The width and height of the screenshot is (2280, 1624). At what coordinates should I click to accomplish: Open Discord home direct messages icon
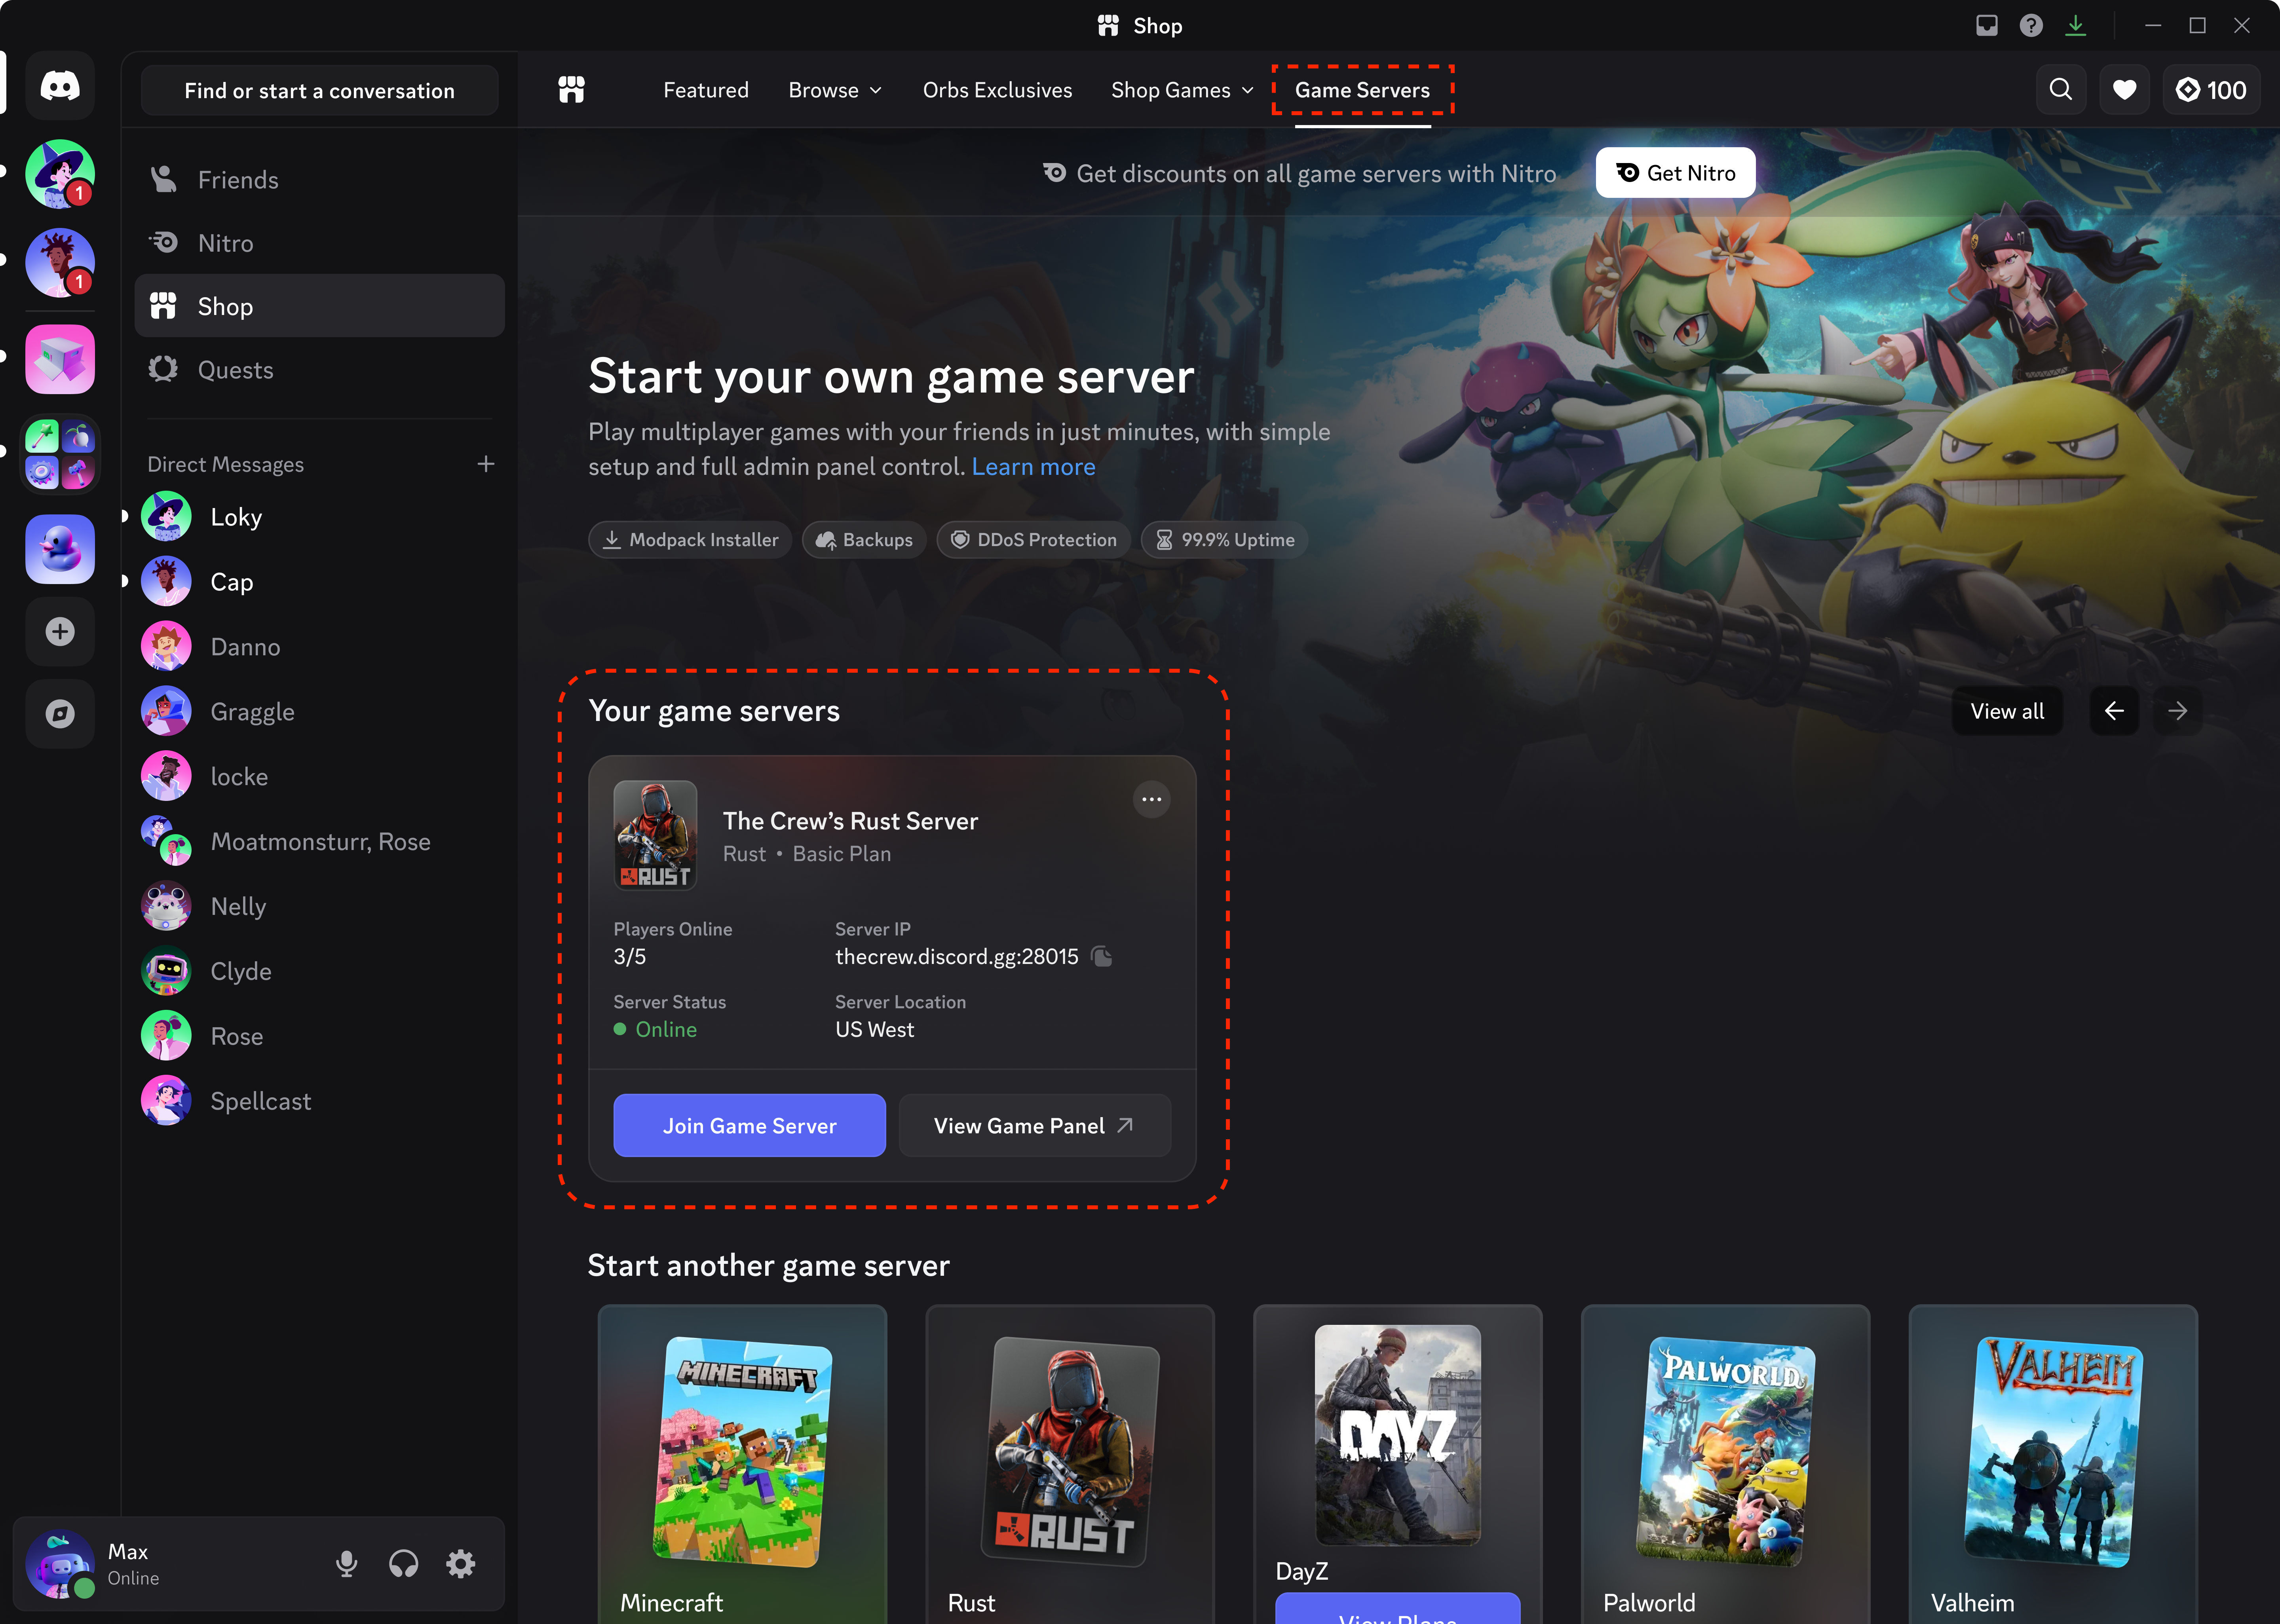[60, 86]
